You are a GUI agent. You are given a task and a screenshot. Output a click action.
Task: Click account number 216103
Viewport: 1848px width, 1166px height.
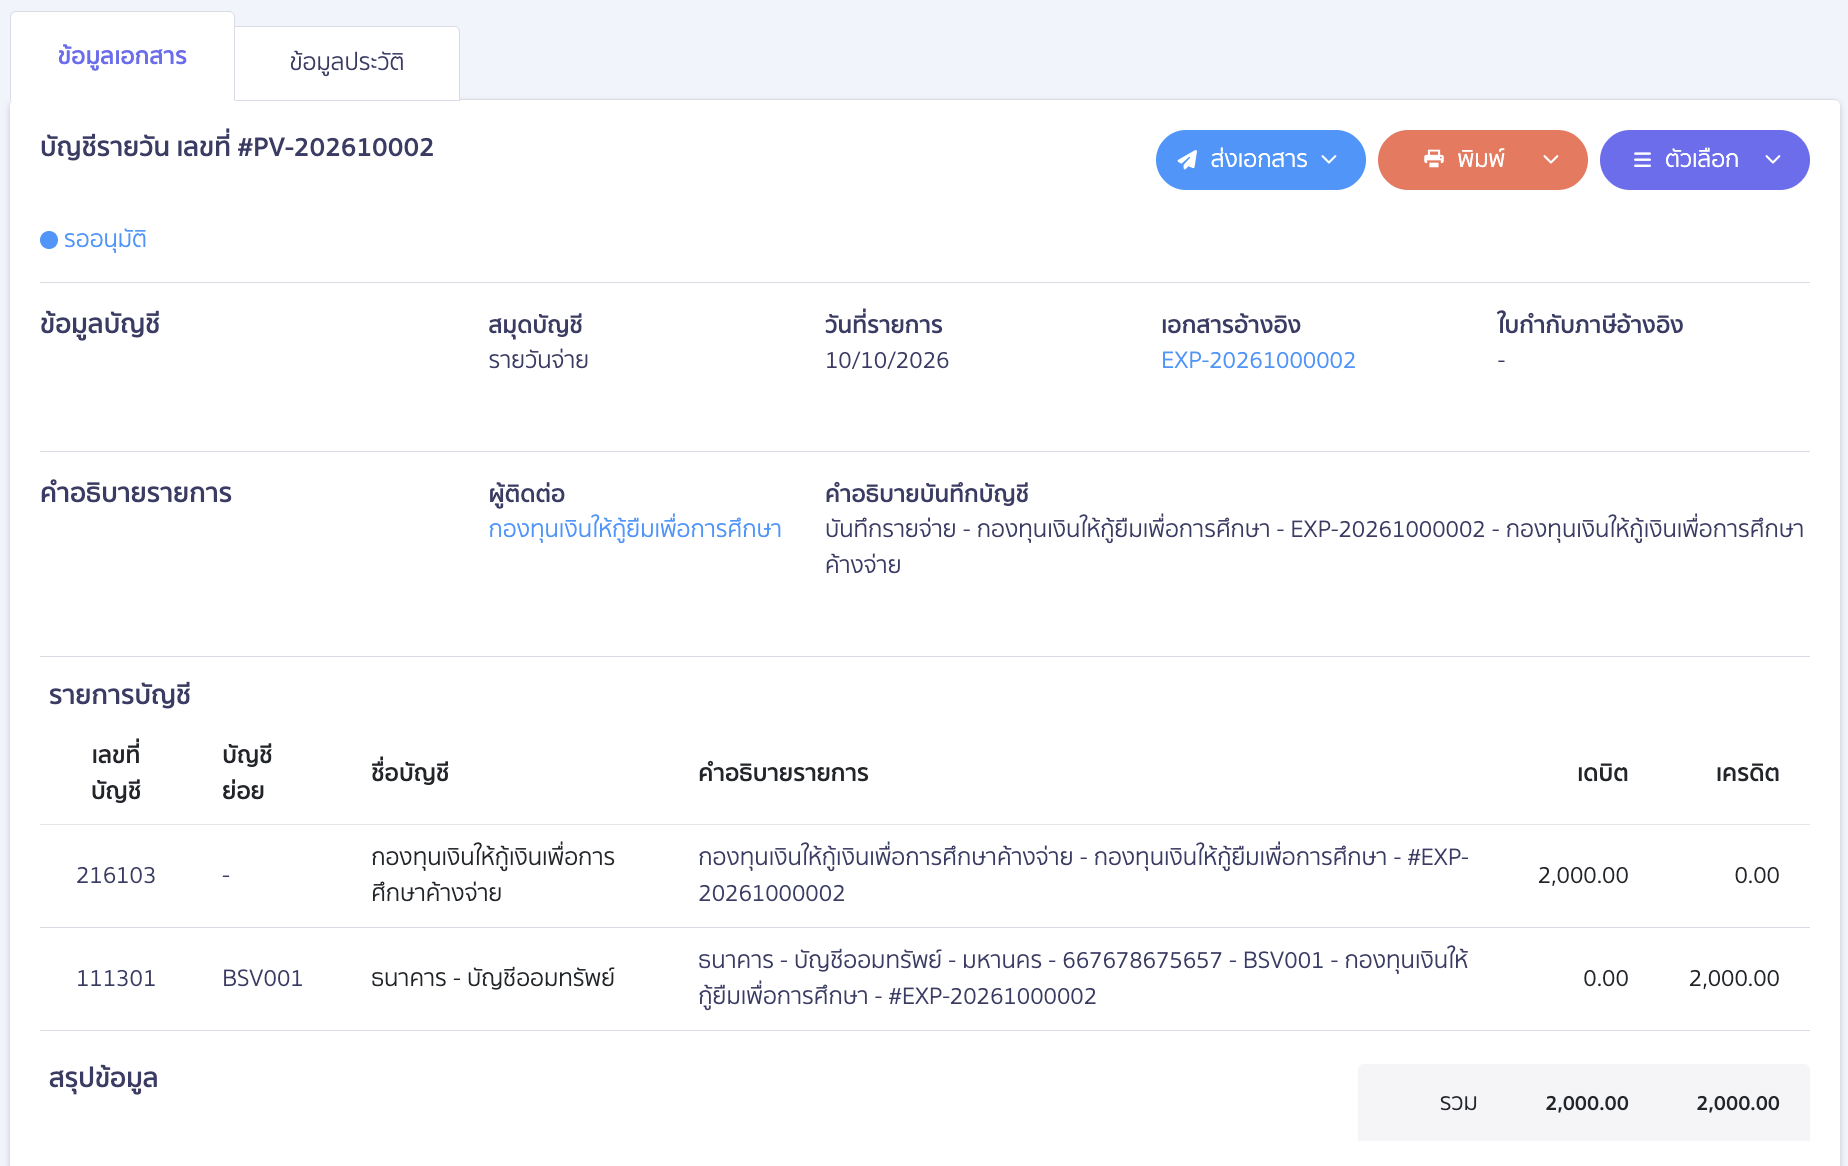116,875
